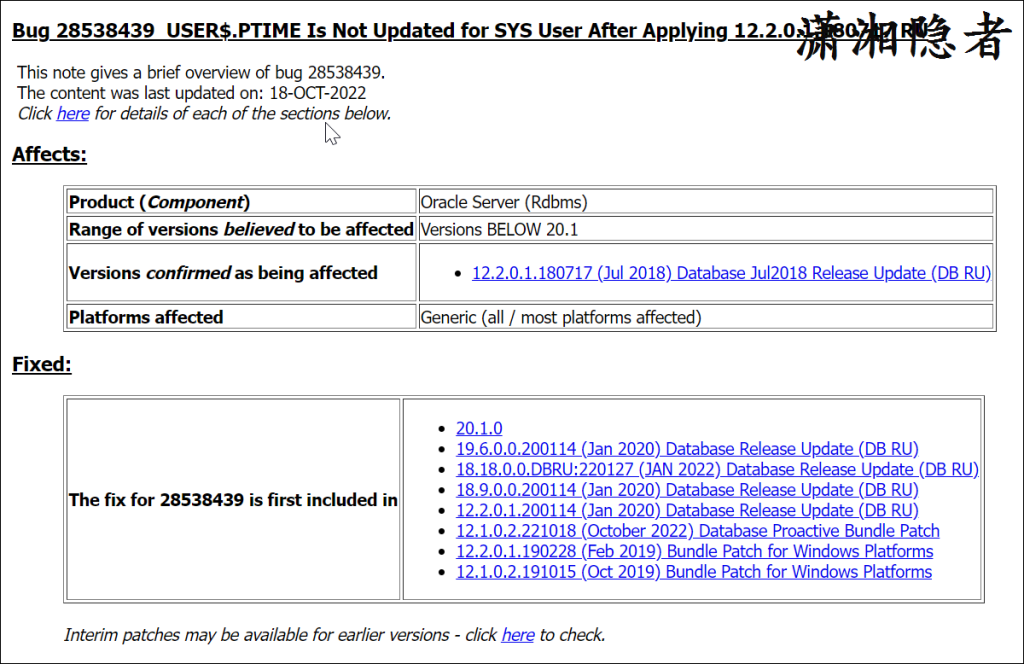1024x664 pixels.
Task: Click 'The fix for 28538439 is first included in'
Action: tap(233, 500)
